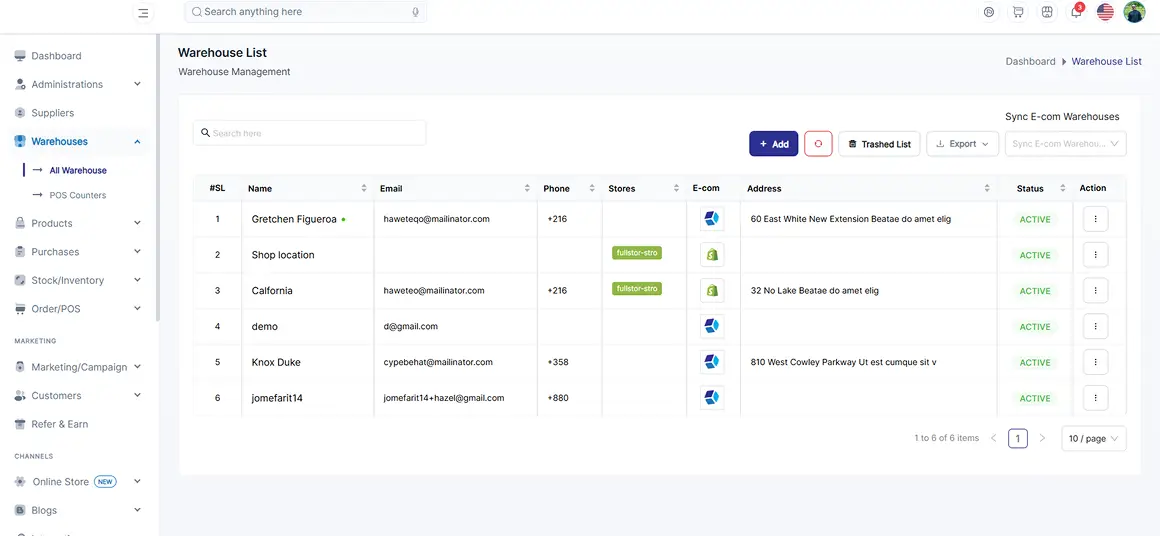Click ACTIVE status for Knox Duke

coord(1035,362)
